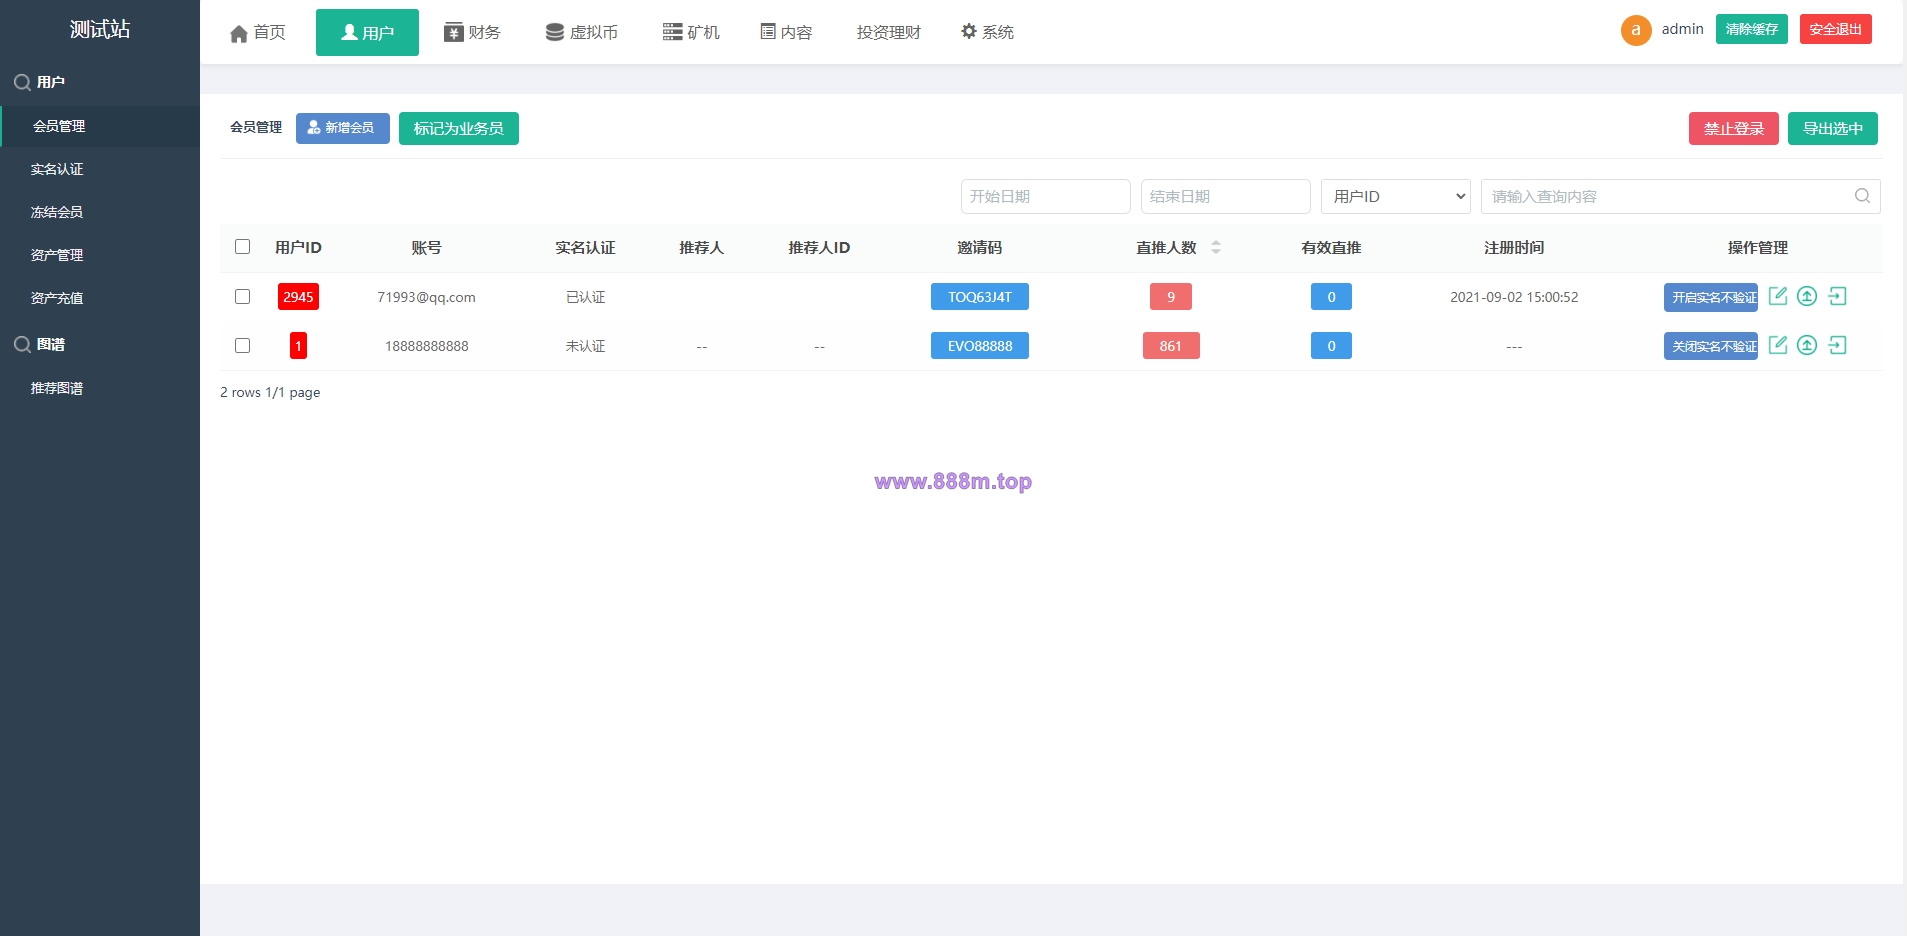Screen dimensions: 1907x936
Task: Open the 内容 top menu
Action: 786,32
